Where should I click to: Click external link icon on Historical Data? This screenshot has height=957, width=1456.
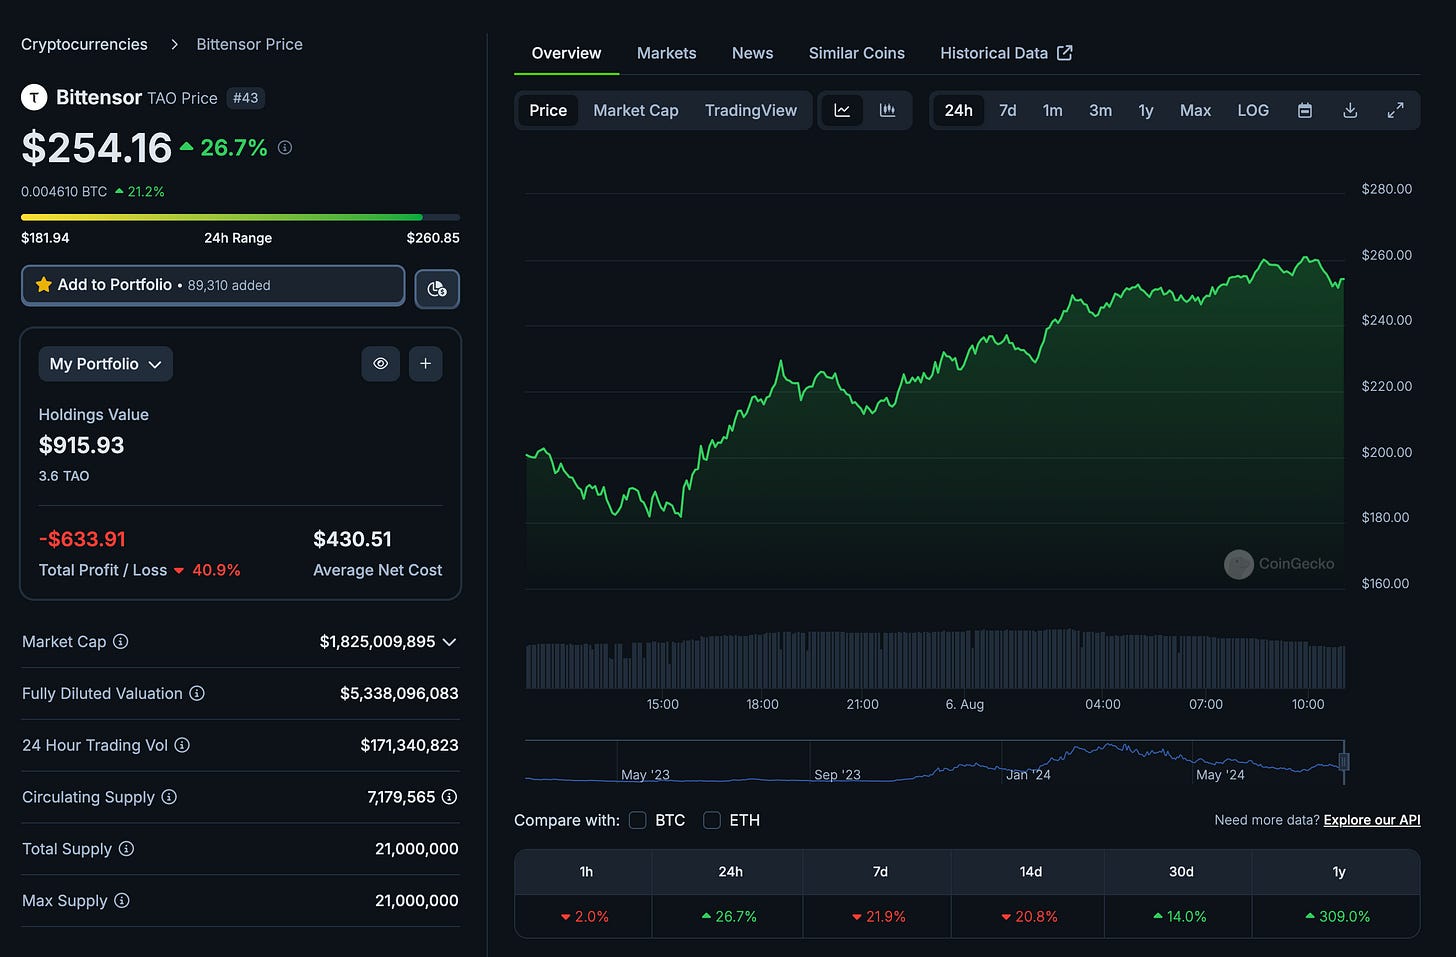coord(1065,53)
